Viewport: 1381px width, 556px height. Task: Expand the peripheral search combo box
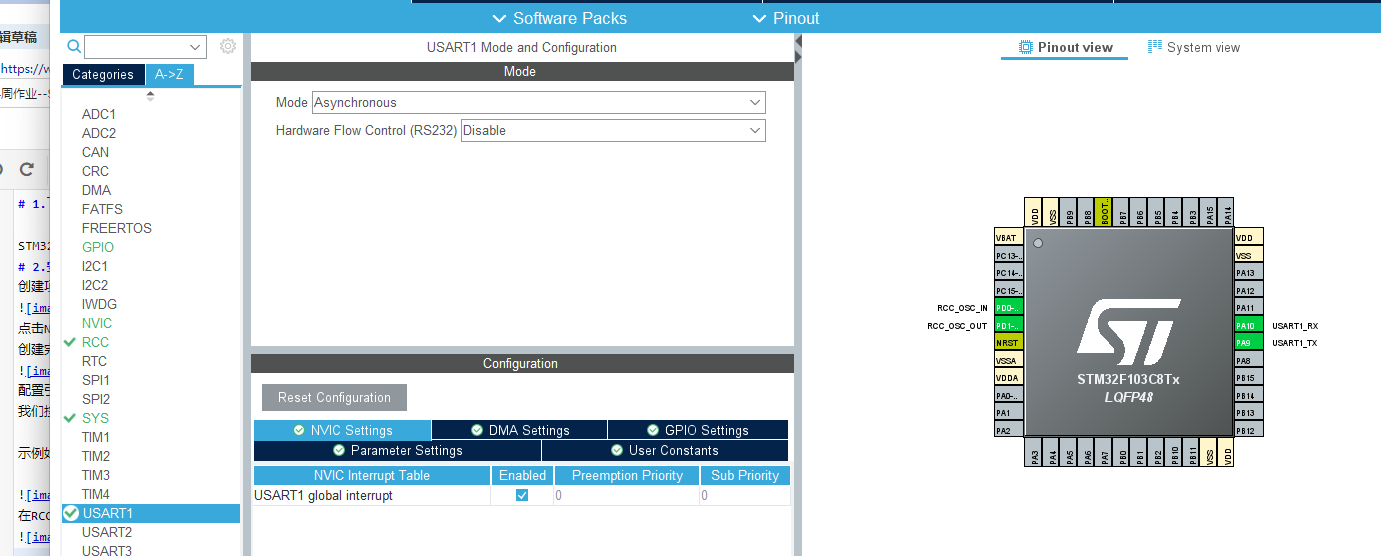click(x=194, y=47)
